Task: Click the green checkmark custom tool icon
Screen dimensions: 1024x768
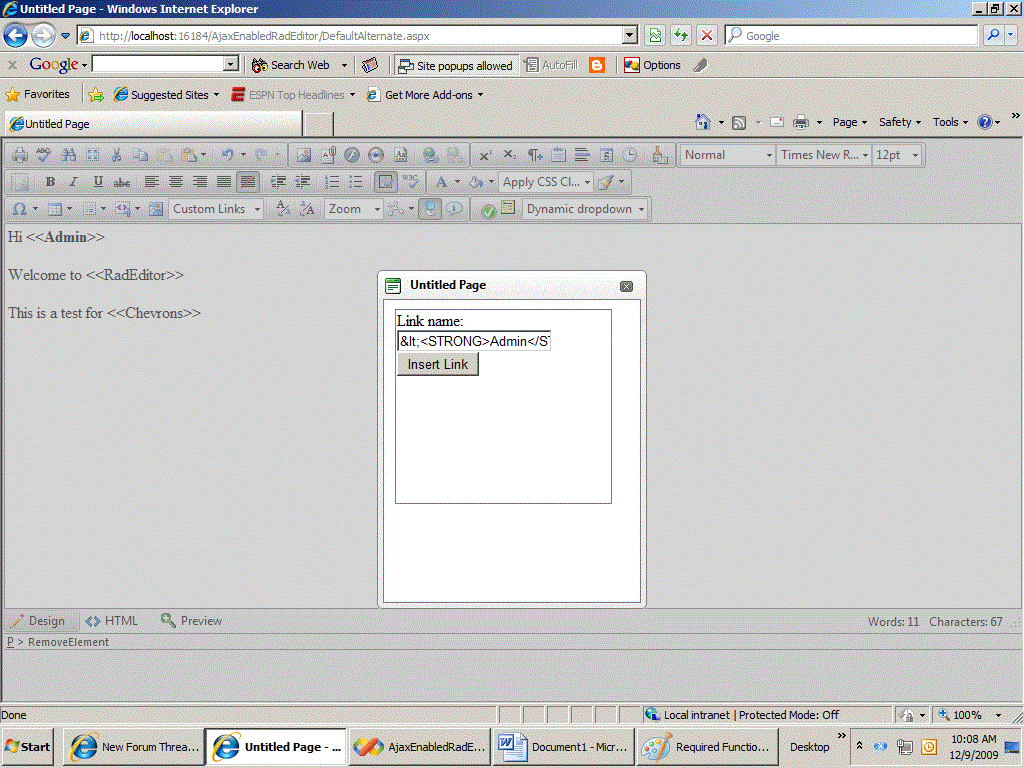Action: tap(488, 210)
